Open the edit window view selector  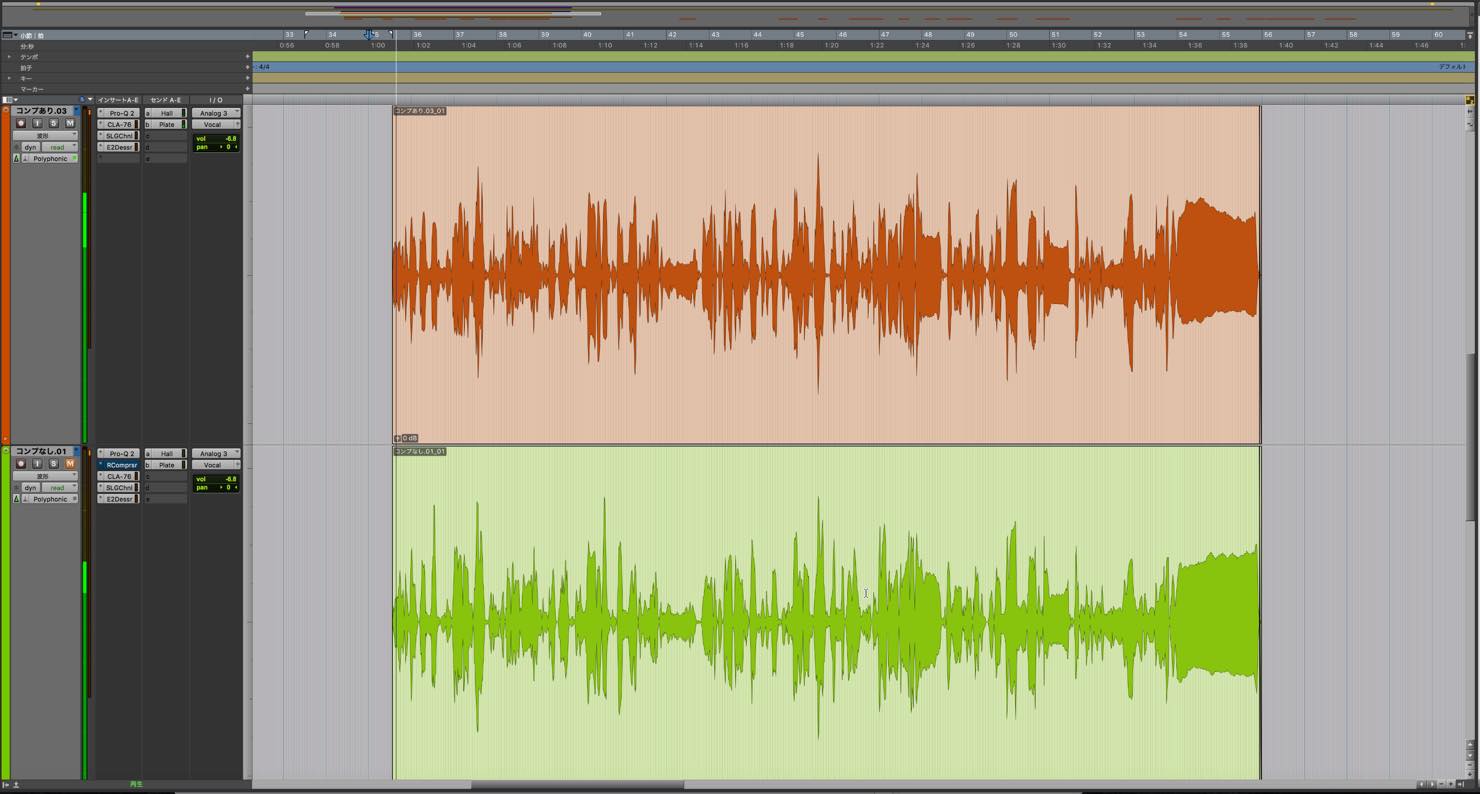tap(10, 100)
